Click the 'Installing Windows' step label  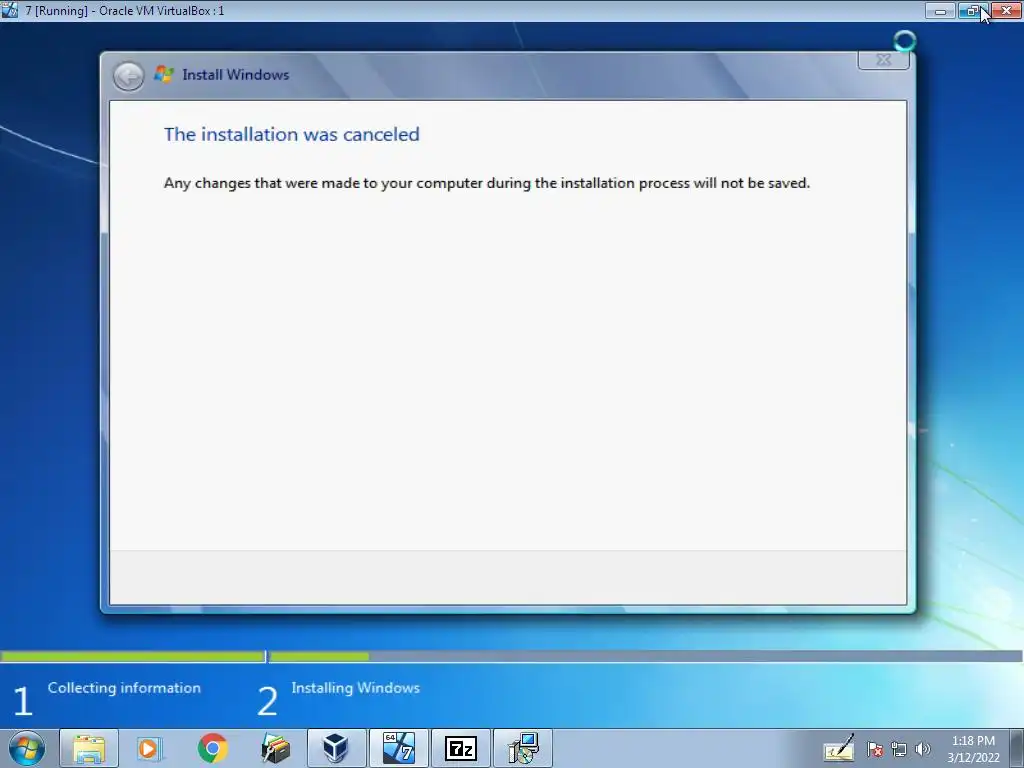pyautogui.click(x=355, y=688)
